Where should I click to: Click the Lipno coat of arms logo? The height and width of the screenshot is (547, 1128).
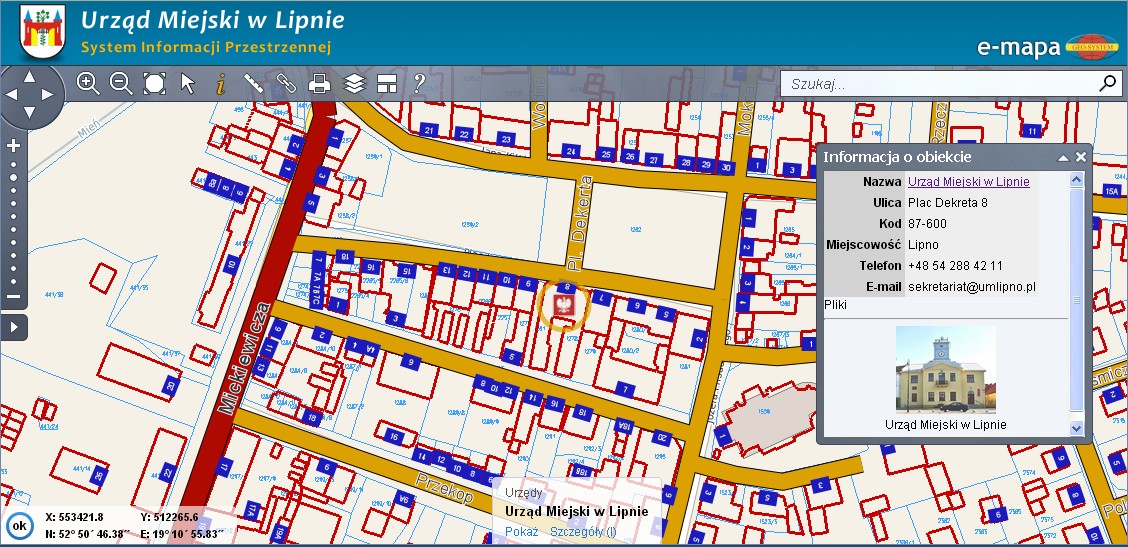pyautogui.click(x=44, y=31)
